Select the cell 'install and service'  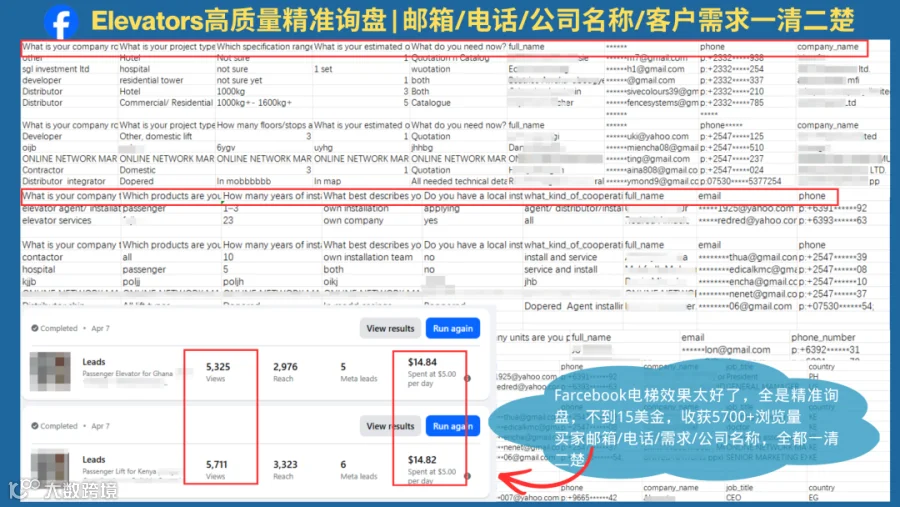tap(560, 257)
